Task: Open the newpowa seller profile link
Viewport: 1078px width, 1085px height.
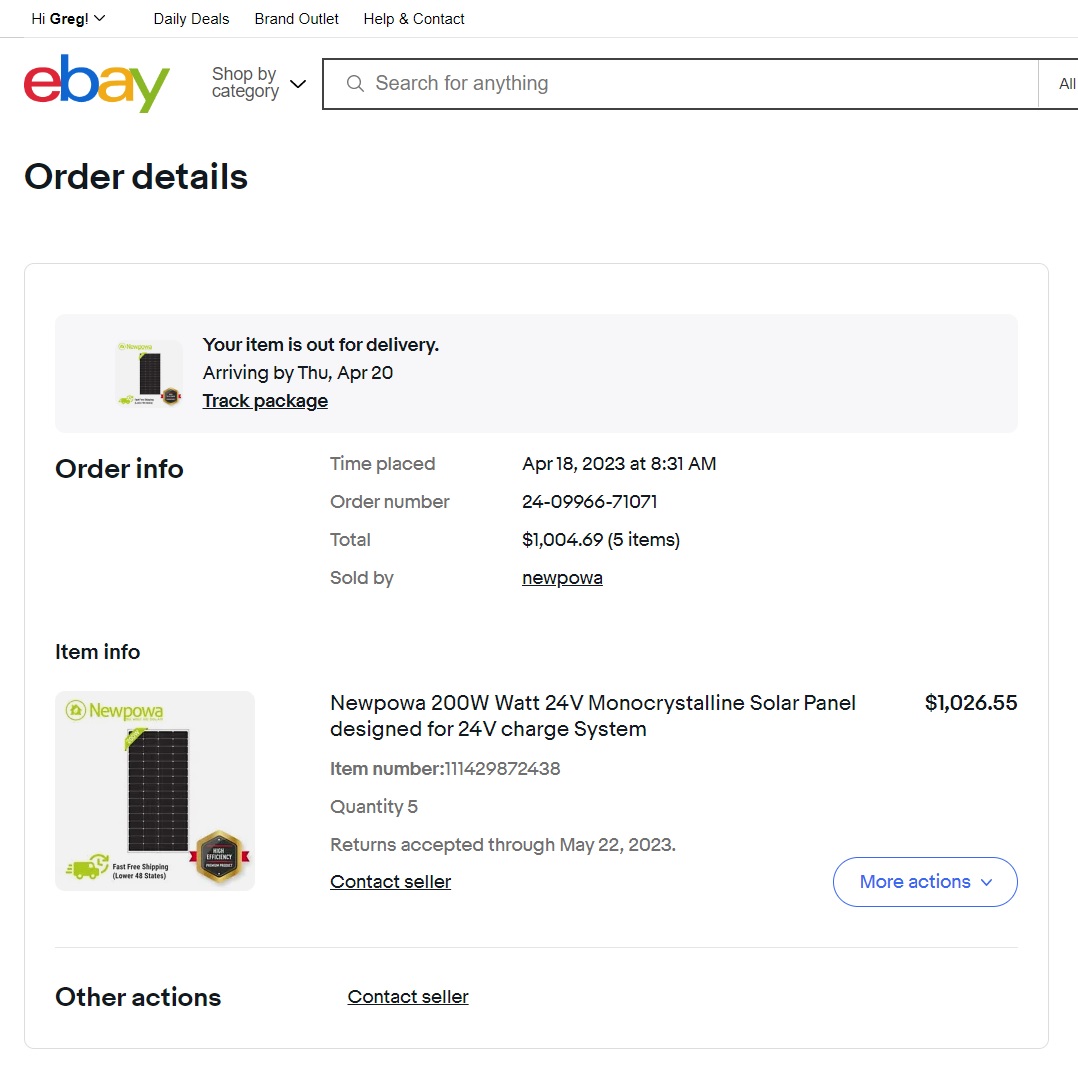Action: (x=562, y=578)
